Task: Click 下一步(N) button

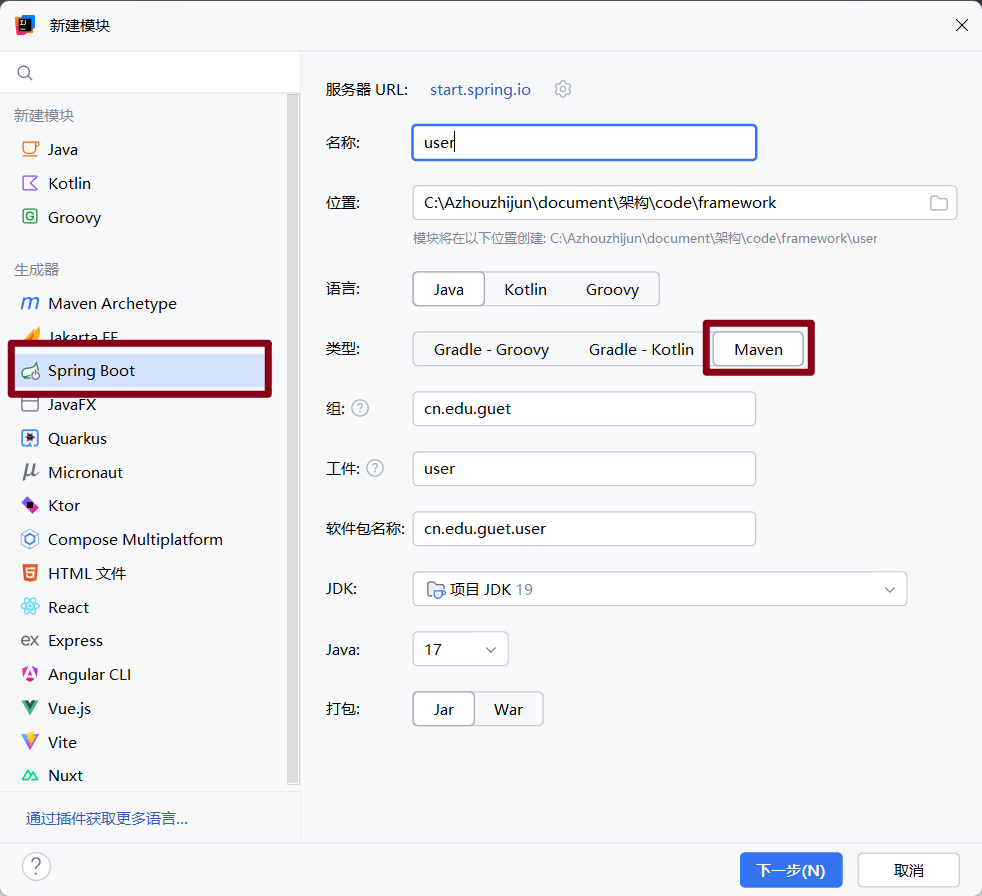Action: pyautogui.click(x=791, y=870)
